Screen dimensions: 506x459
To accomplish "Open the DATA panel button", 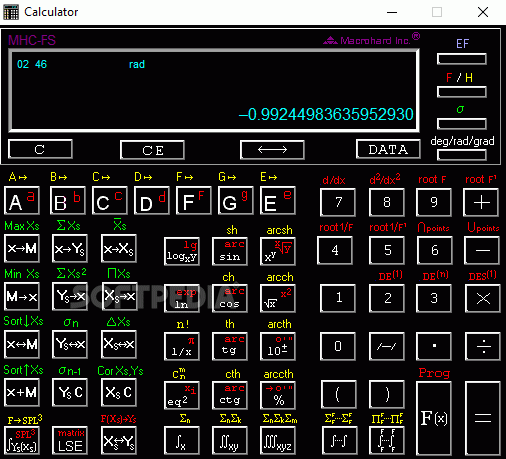I will pyautogui.click(x=388, y=149).
